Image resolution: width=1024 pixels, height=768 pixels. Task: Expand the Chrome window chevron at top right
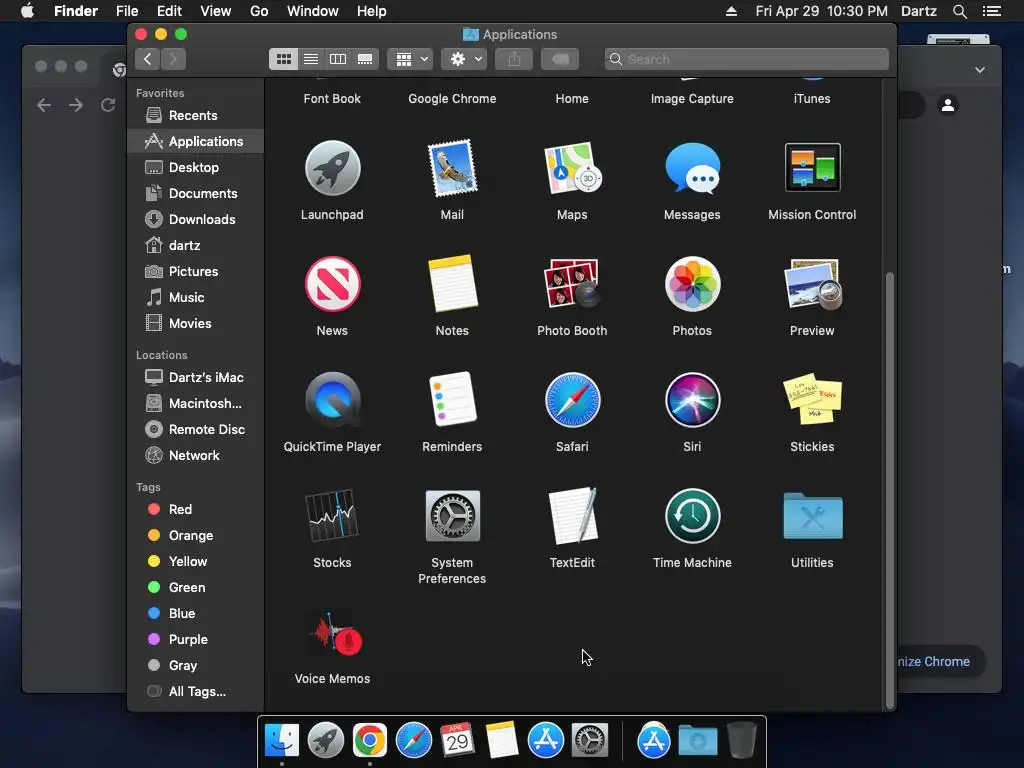pyautogui.click(x=980, y=70)
